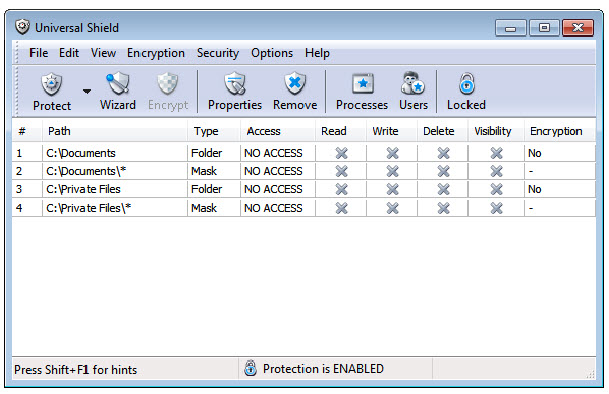
Task: Open Properties from the toolbar
Action: [x=235, y=91]
